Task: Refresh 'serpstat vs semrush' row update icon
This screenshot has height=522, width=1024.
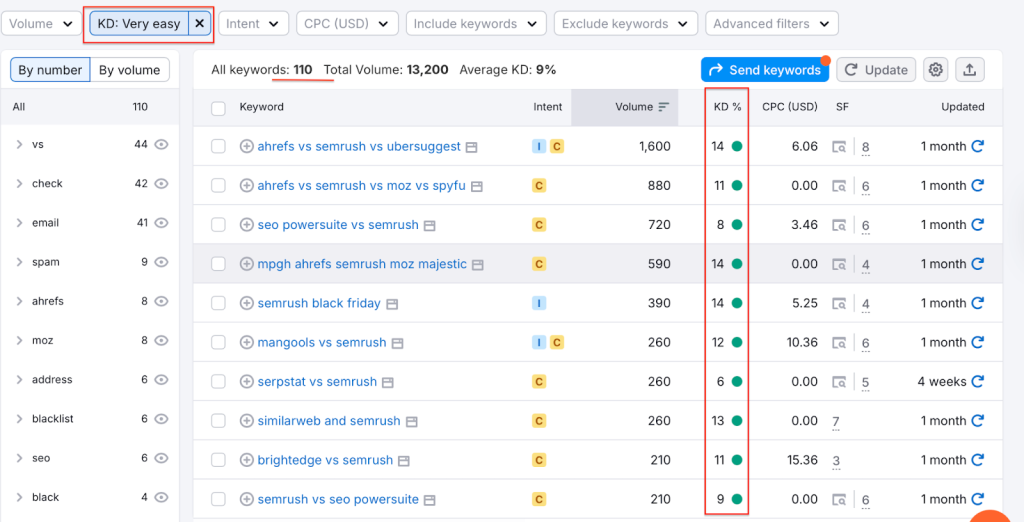Action: 978,381
